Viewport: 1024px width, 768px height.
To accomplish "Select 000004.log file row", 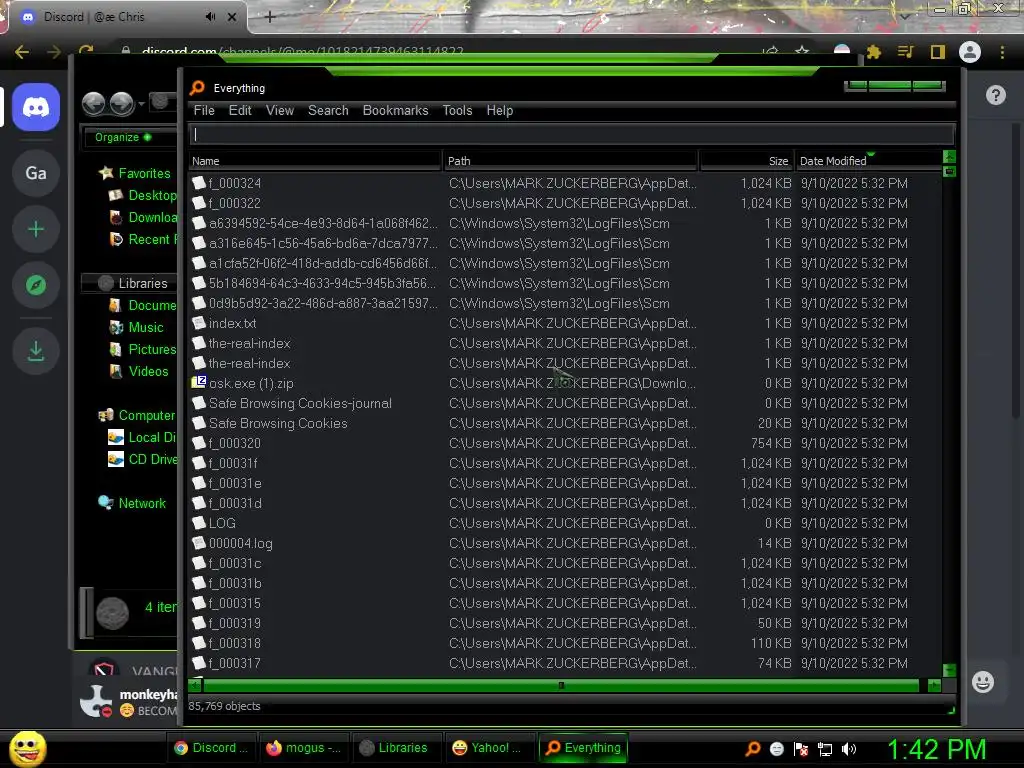I will pyautogui.click(x=565, y=543).
